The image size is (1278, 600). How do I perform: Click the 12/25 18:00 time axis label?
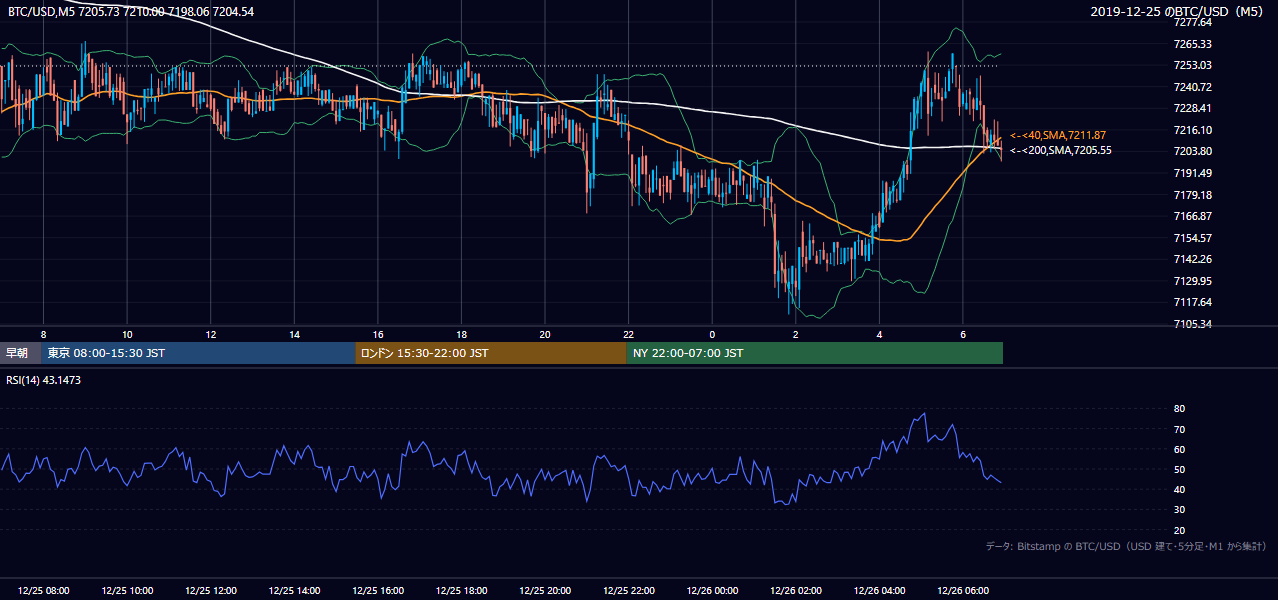tap(462, 591)
